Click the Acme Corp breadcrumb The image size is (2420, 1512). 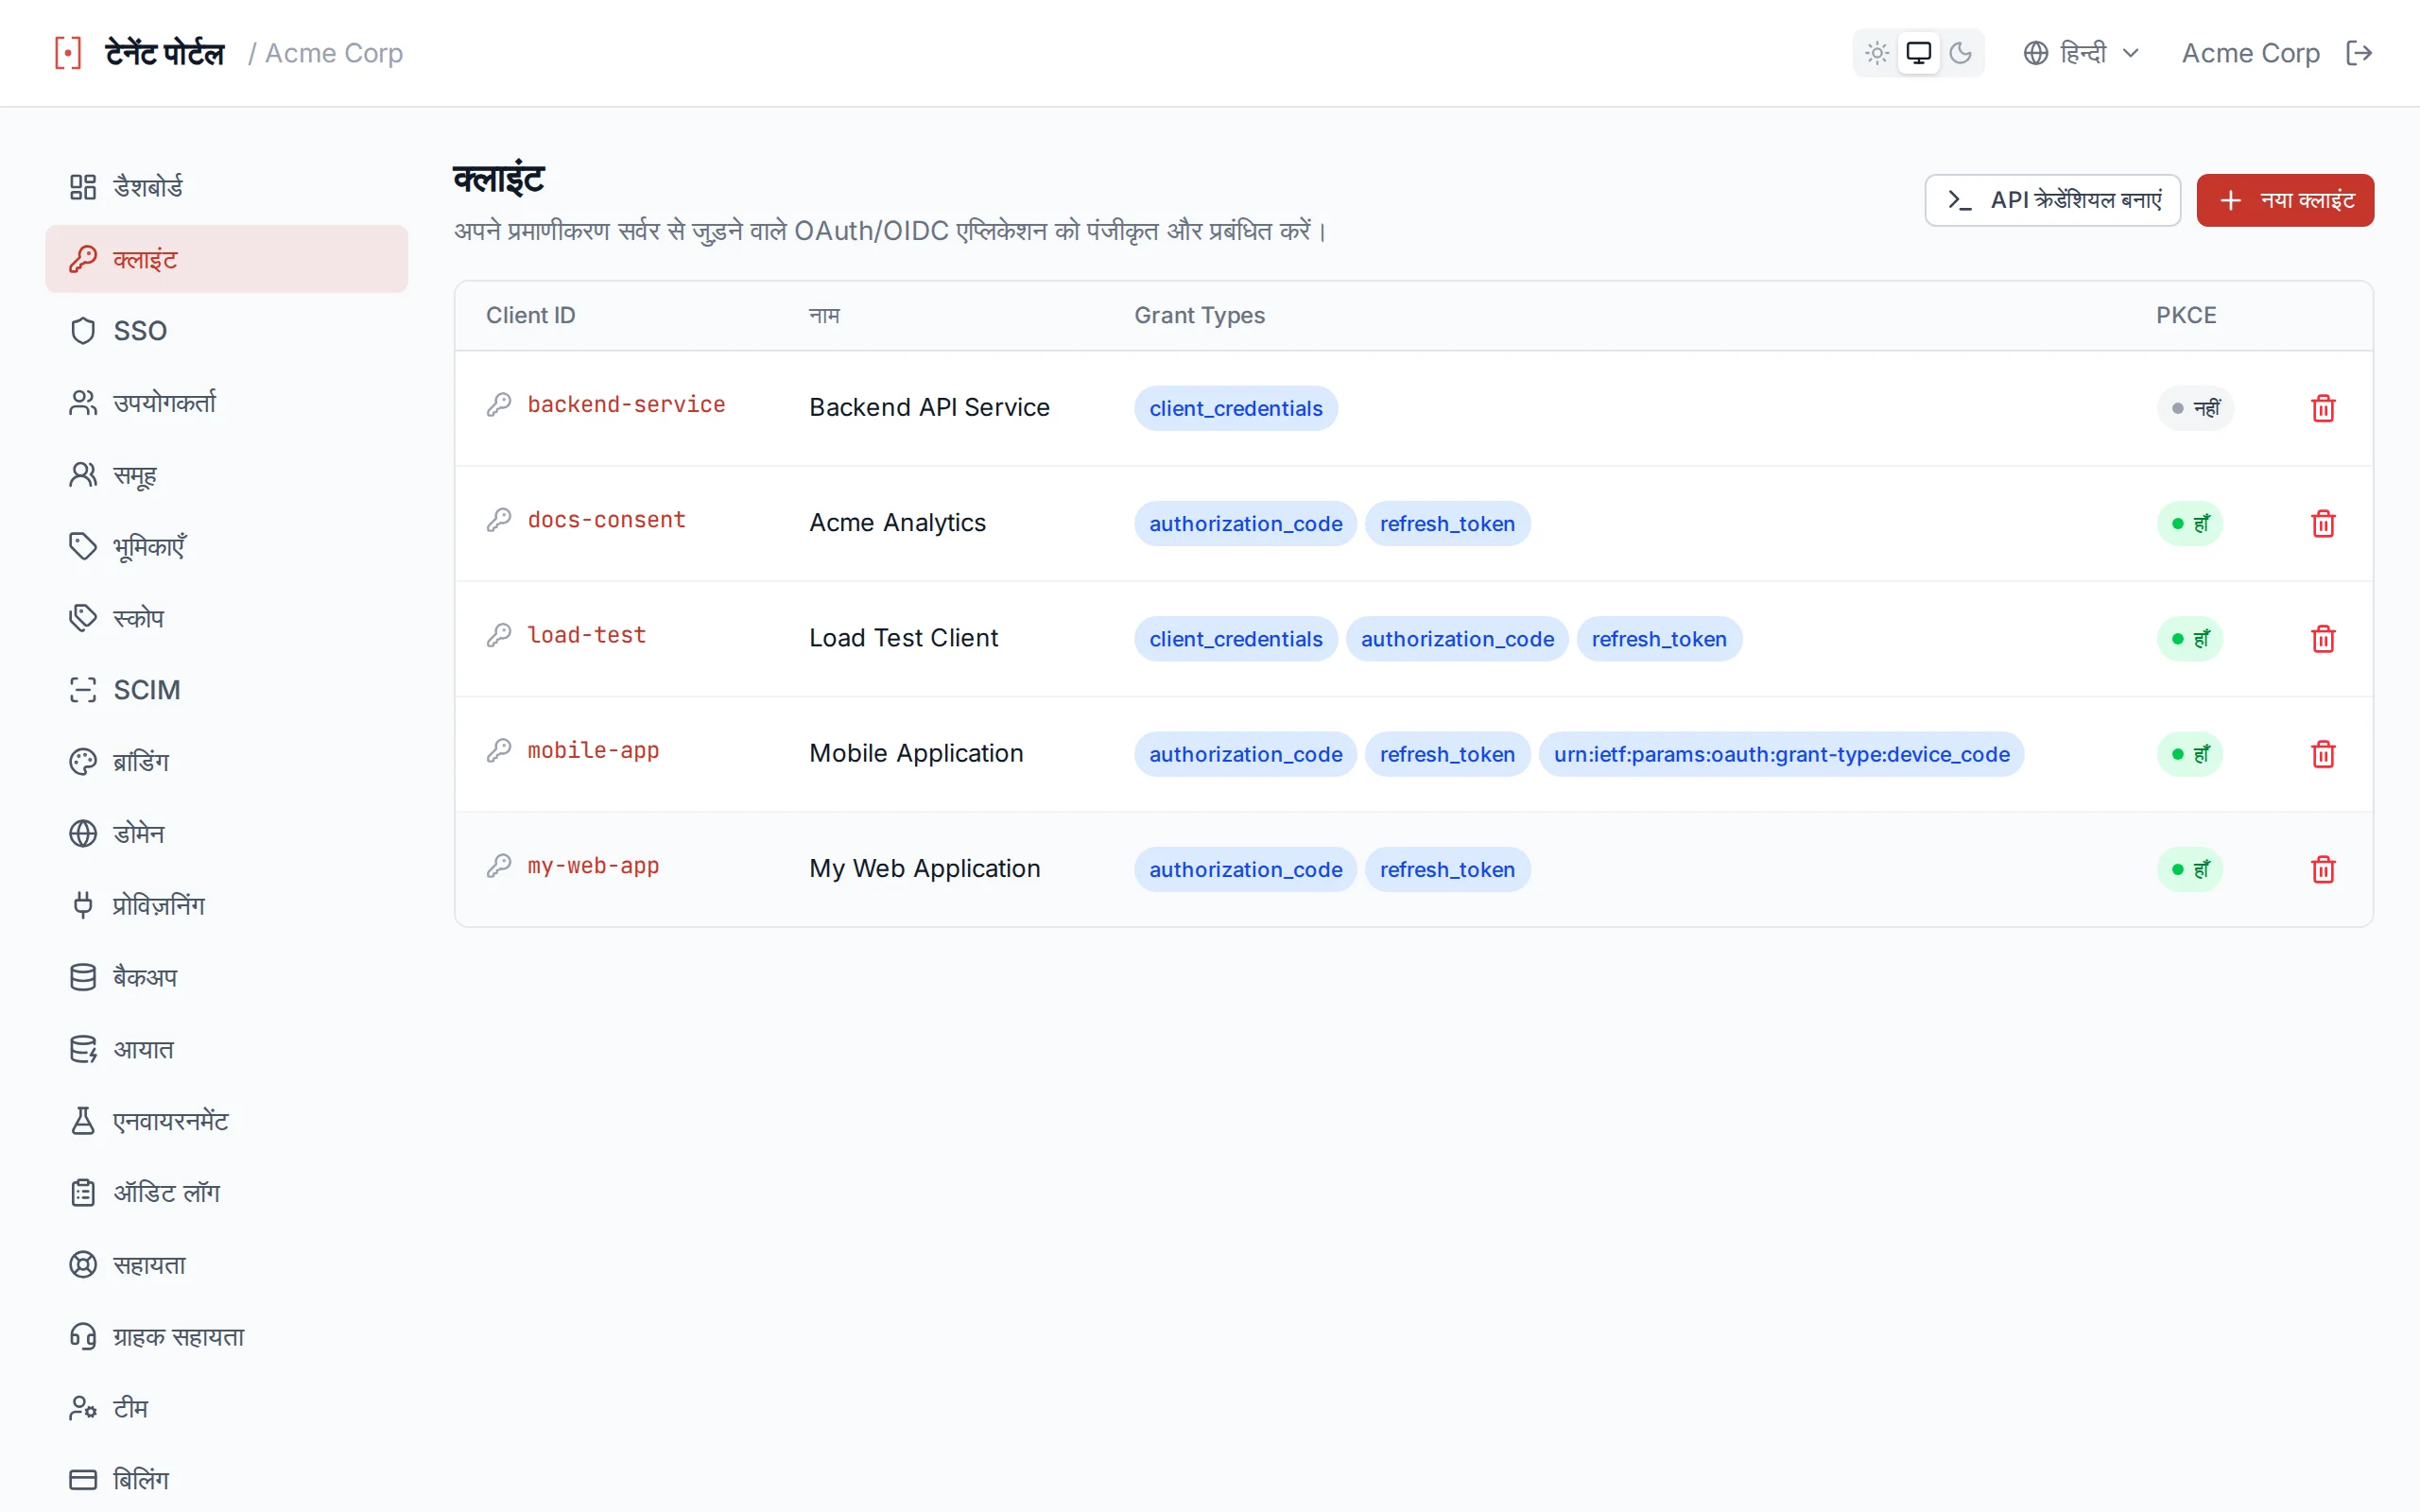[x=334, y=53]
